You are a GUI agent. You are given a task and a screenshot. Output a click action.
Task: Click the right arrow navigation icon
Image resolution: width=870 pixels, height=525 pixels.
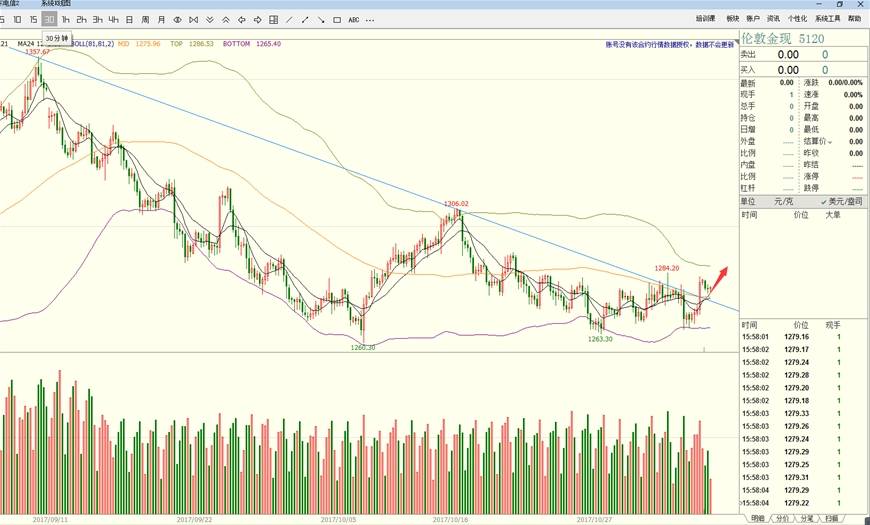257,20
